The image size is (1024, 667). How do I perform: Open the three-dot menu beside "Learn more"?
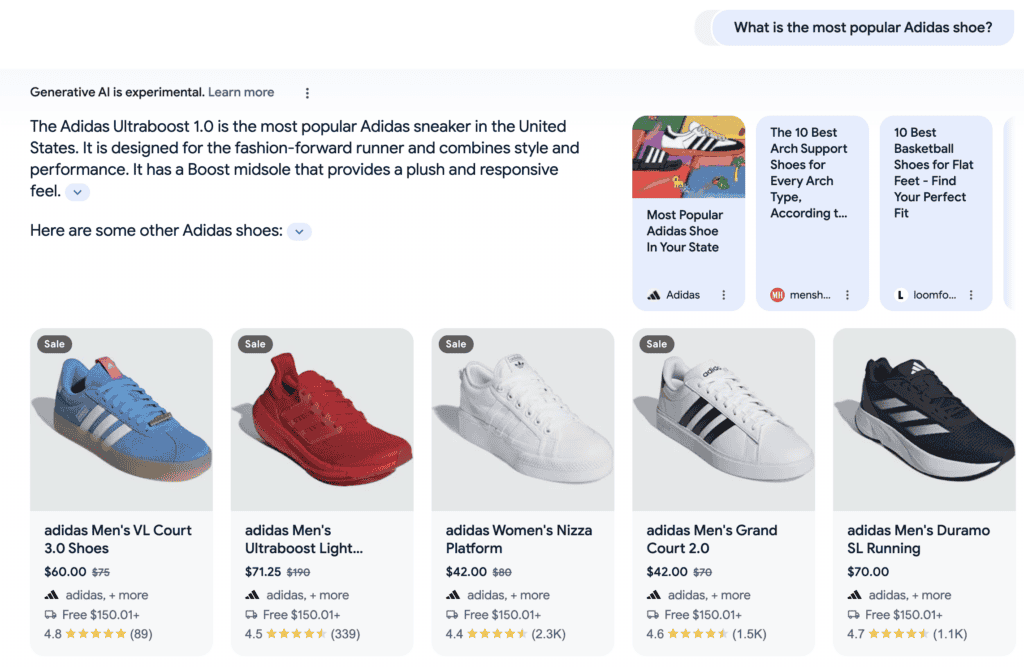point(307,92)
